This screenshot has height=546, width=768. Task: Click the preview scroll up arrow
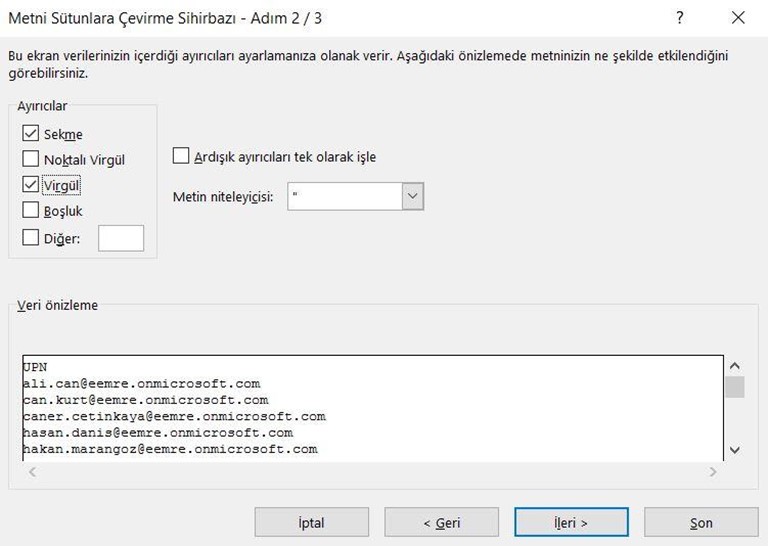[735, 366]
